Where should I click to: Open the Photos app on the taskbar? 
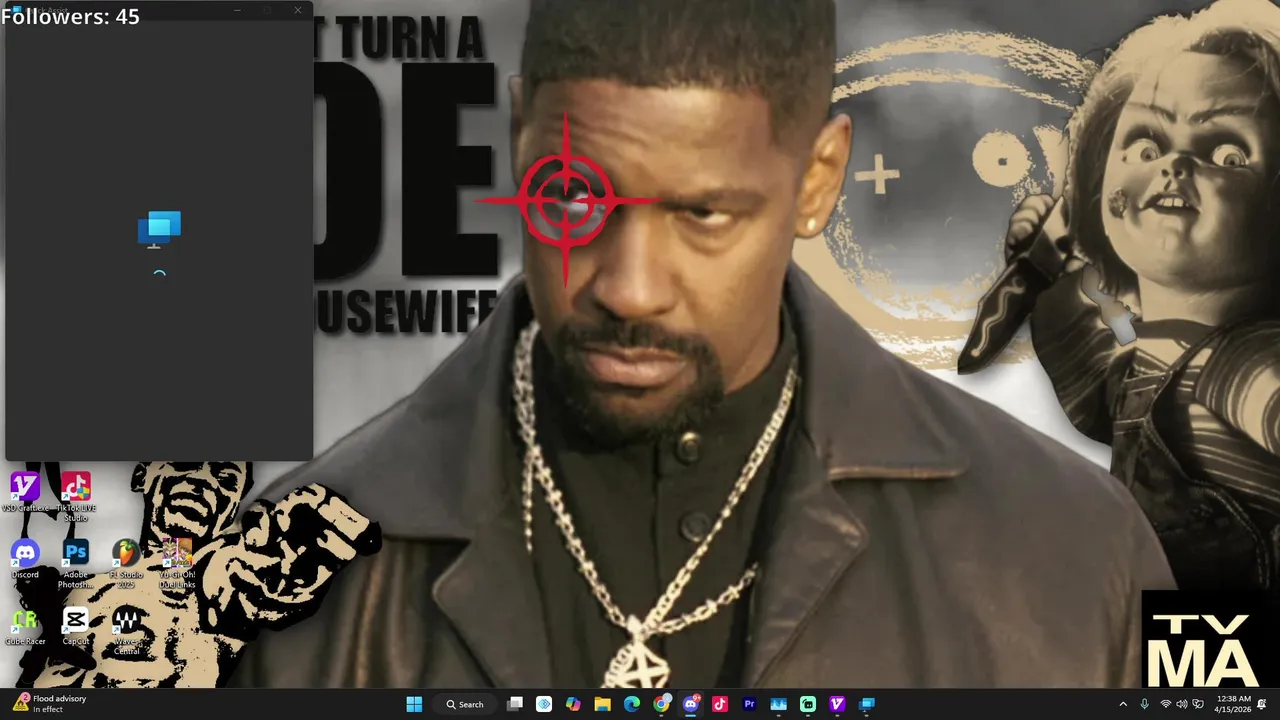pyautogui.click(x=779, y=704)
